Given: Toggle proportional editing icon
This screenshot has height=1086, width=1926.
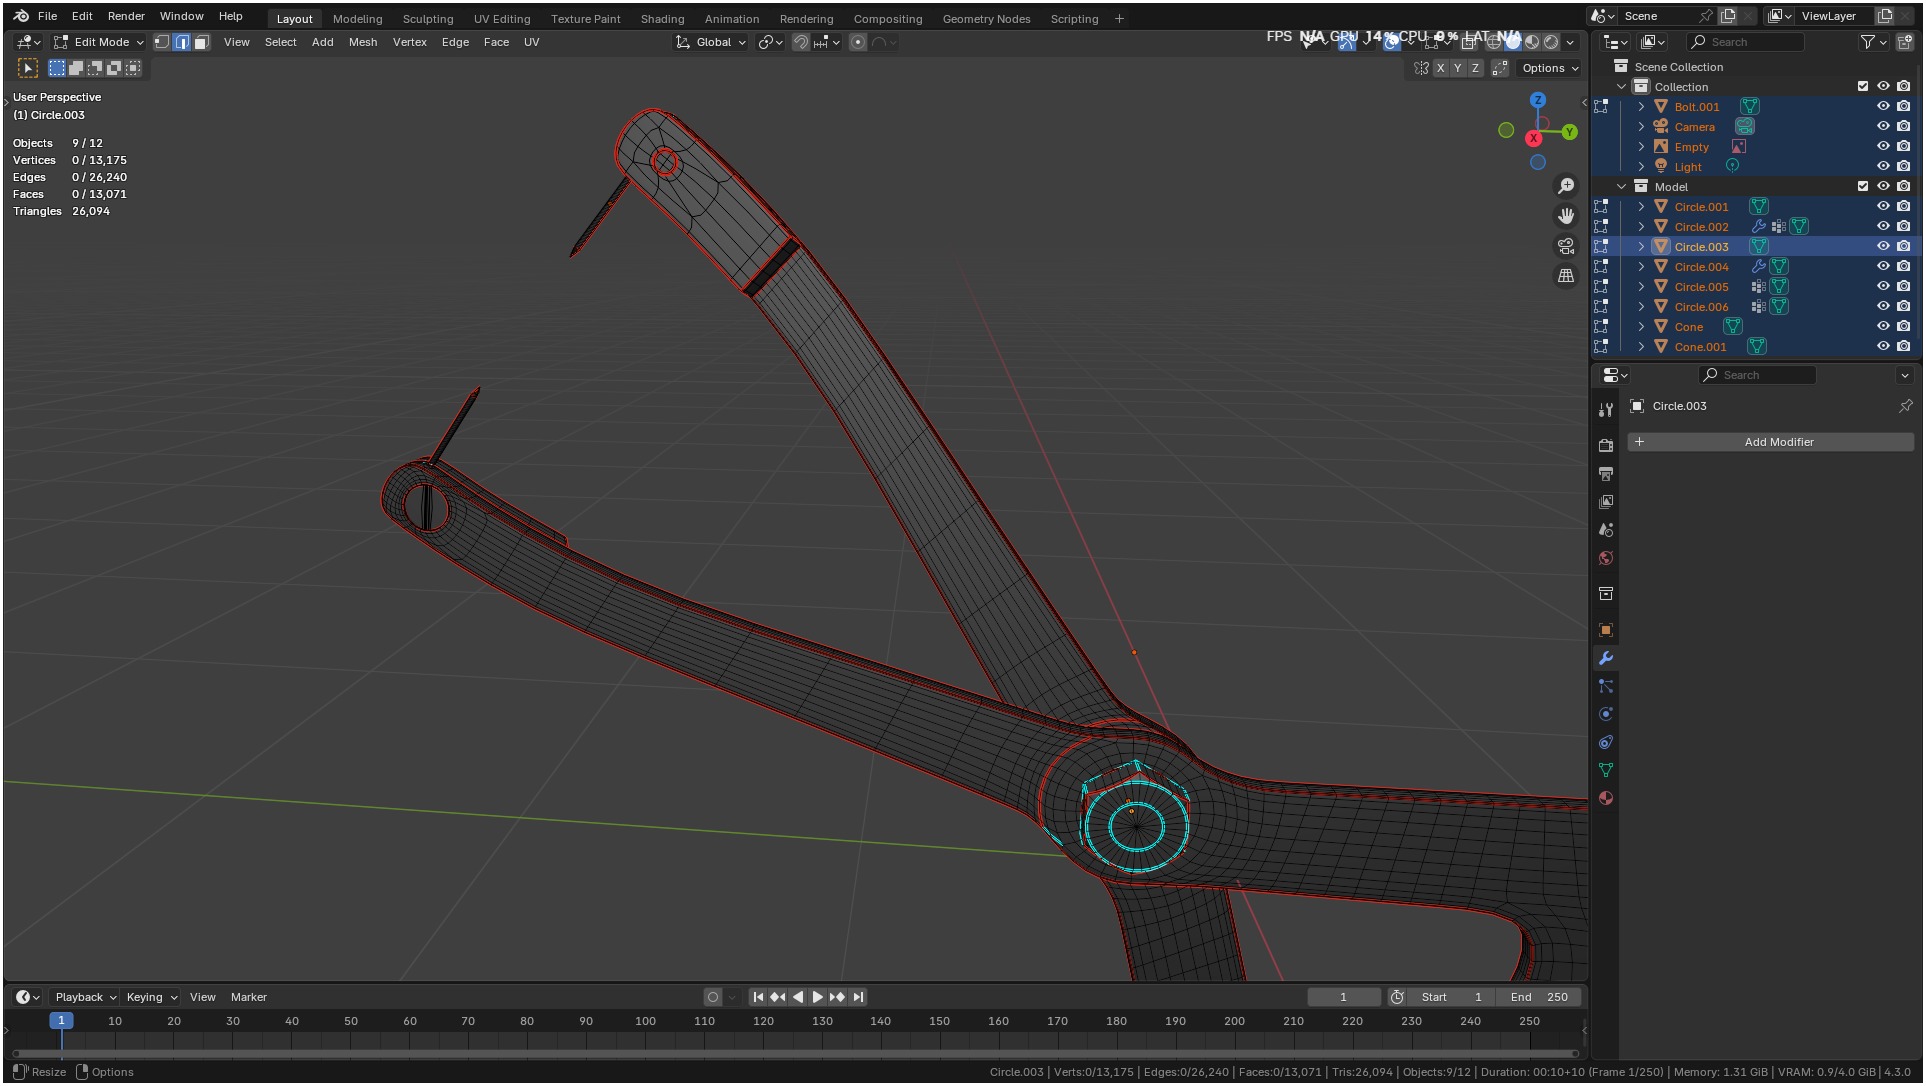Looking at the screenshot, I should pyautogui.click(x=858, y=42).
